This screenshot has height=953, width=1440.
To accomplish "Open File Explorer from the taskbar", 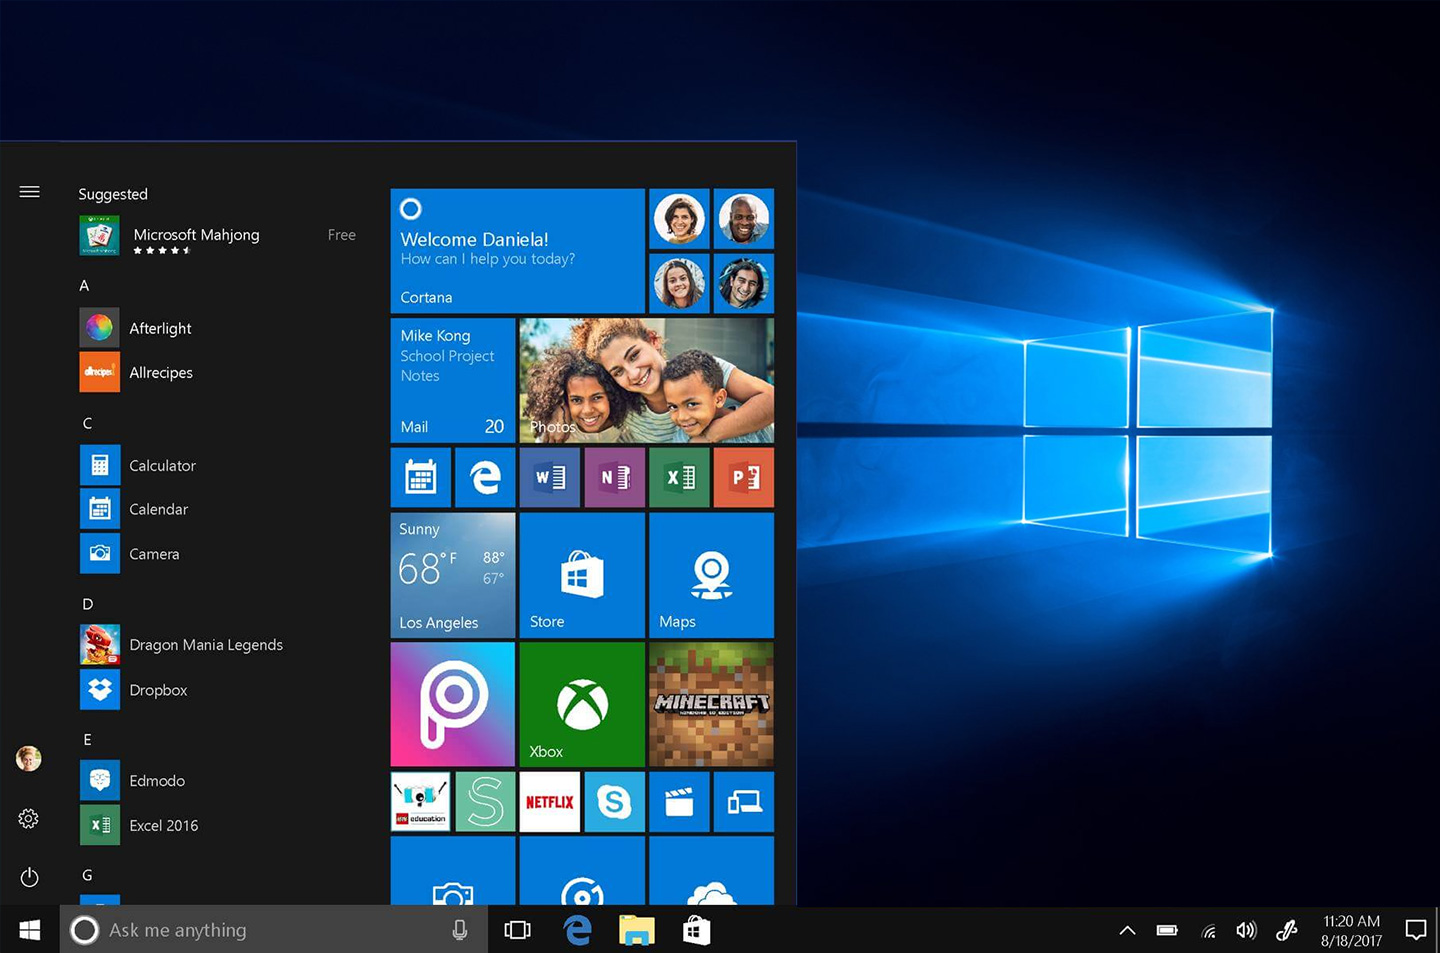I will (x=636, y=930).
